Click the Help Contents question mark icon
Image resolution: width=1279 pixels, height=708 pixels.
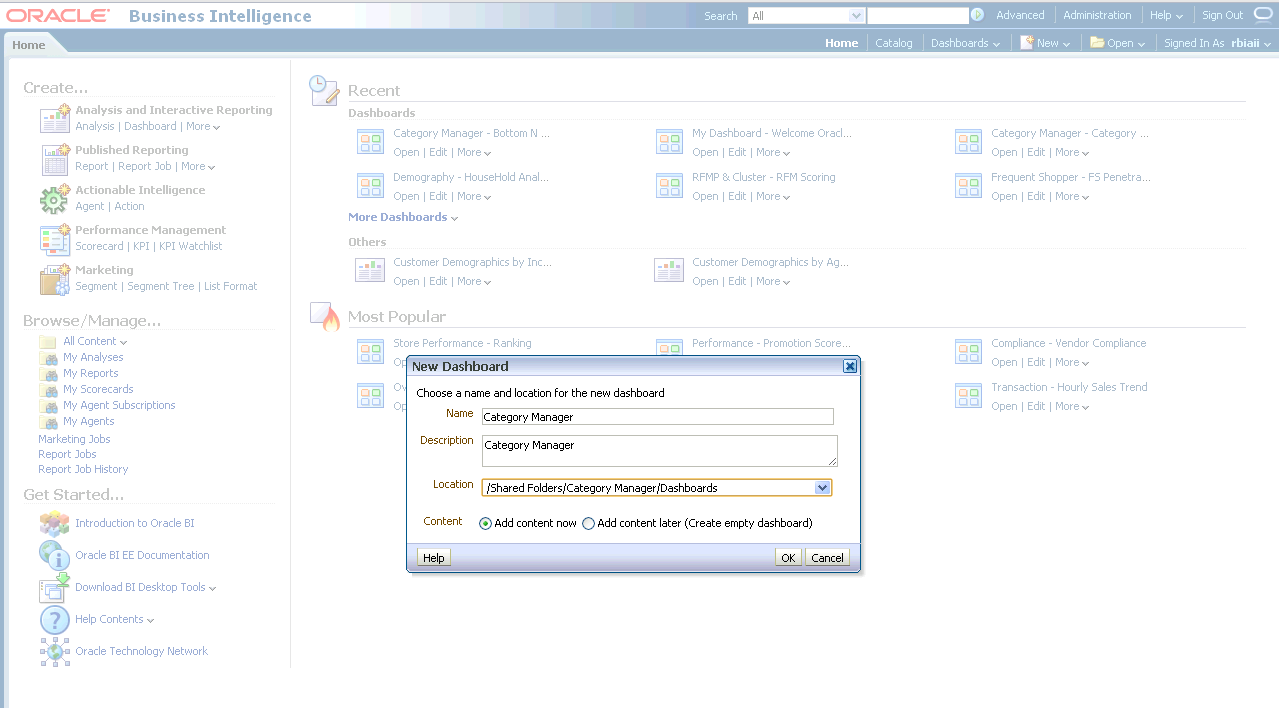click(54, 619)
